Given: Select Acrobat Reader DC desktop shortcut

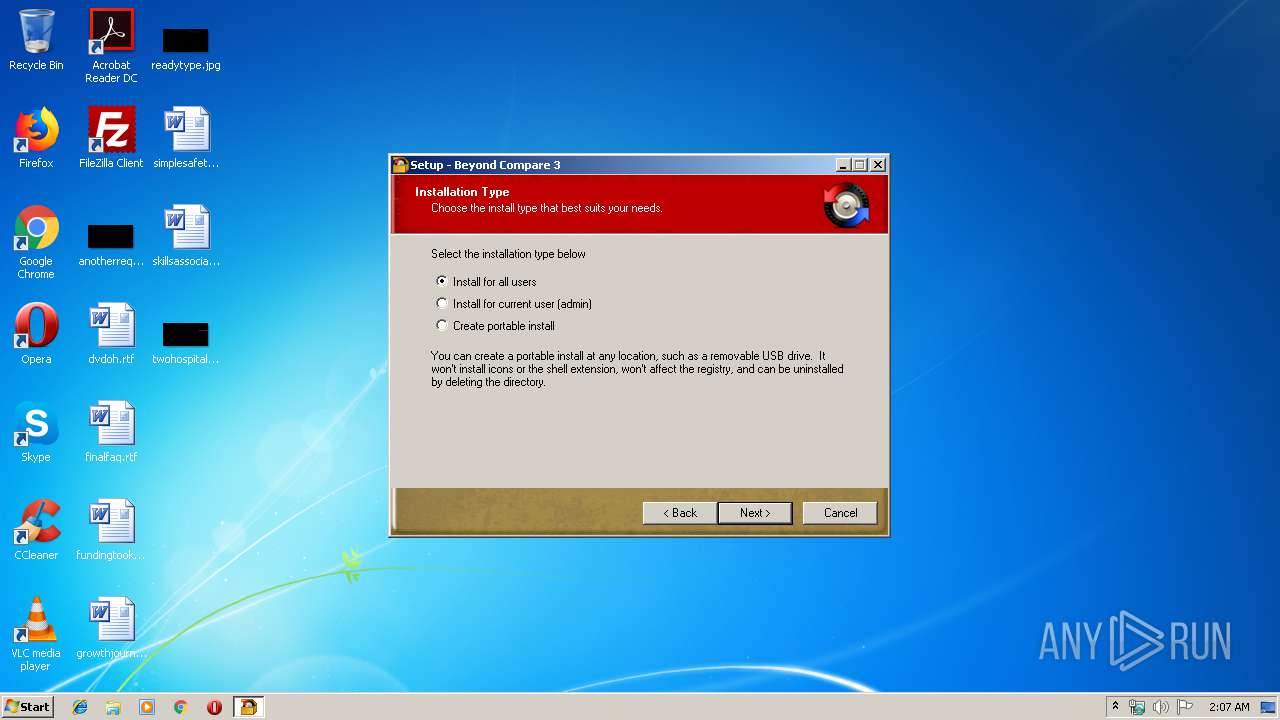Looking at the screenshot, I should click(x=111, y=46).
